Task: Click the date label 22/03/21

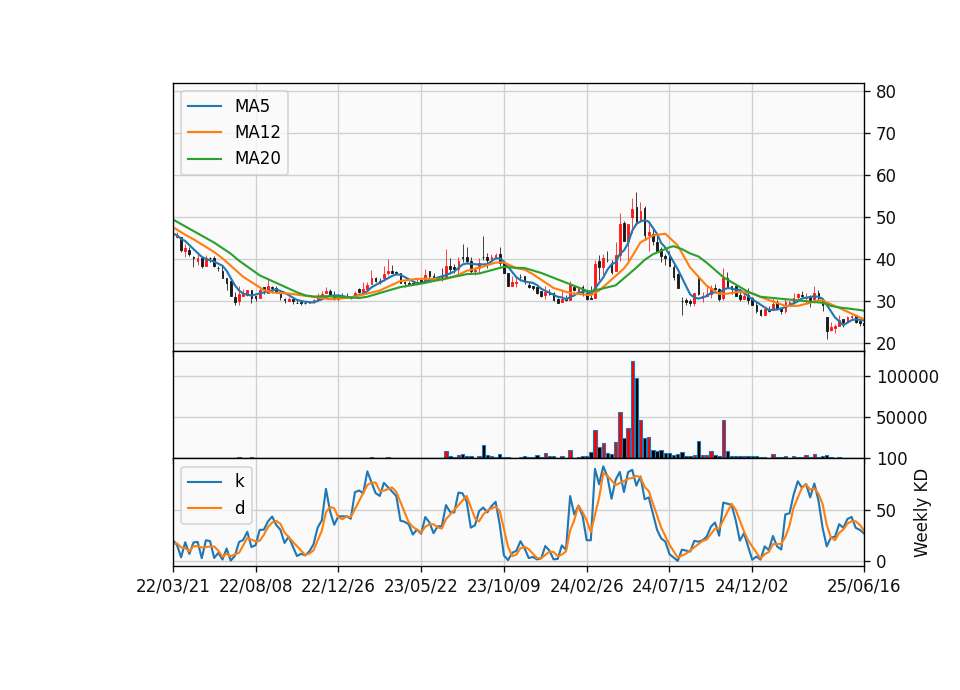Action: [x=173, y=587]
